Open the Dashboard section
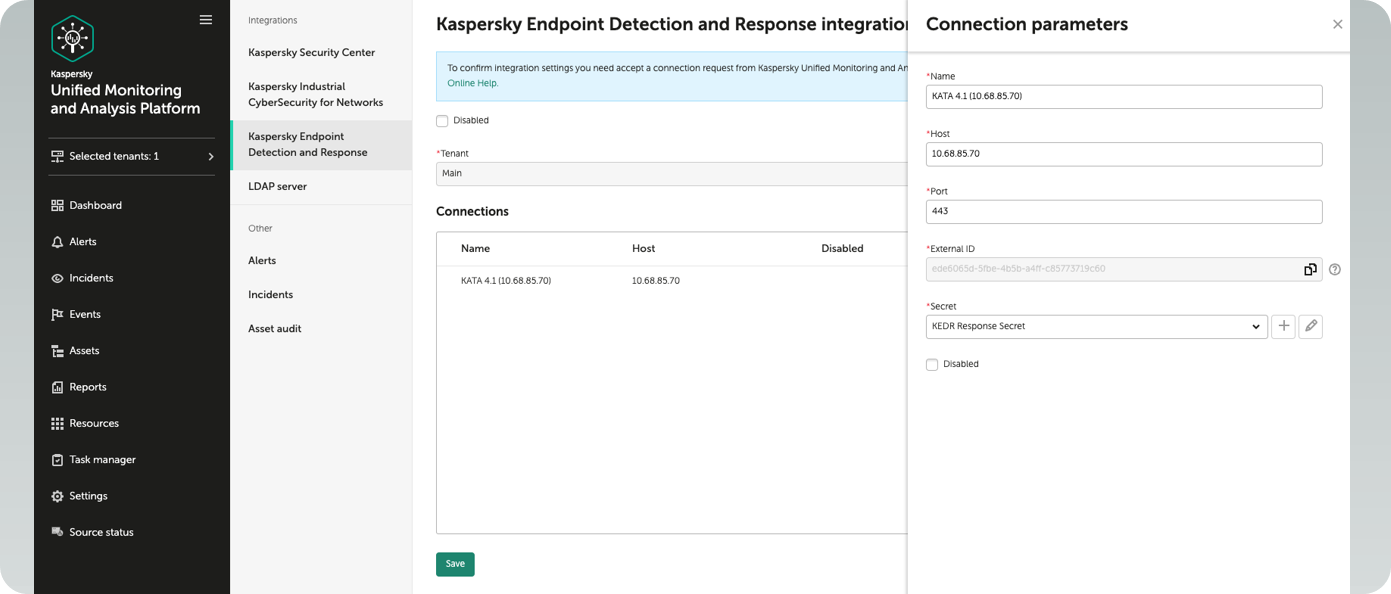 pyautogui.click(x=94, y=205)
